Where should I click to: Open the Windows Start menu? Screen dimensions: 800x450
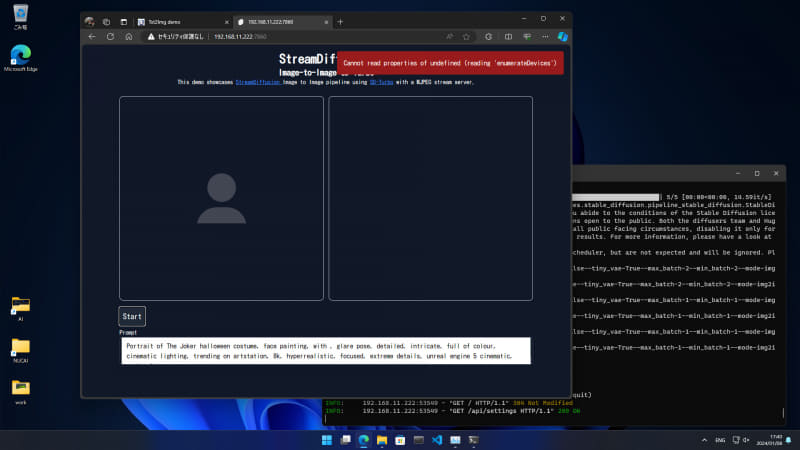(x=327, y=440)
